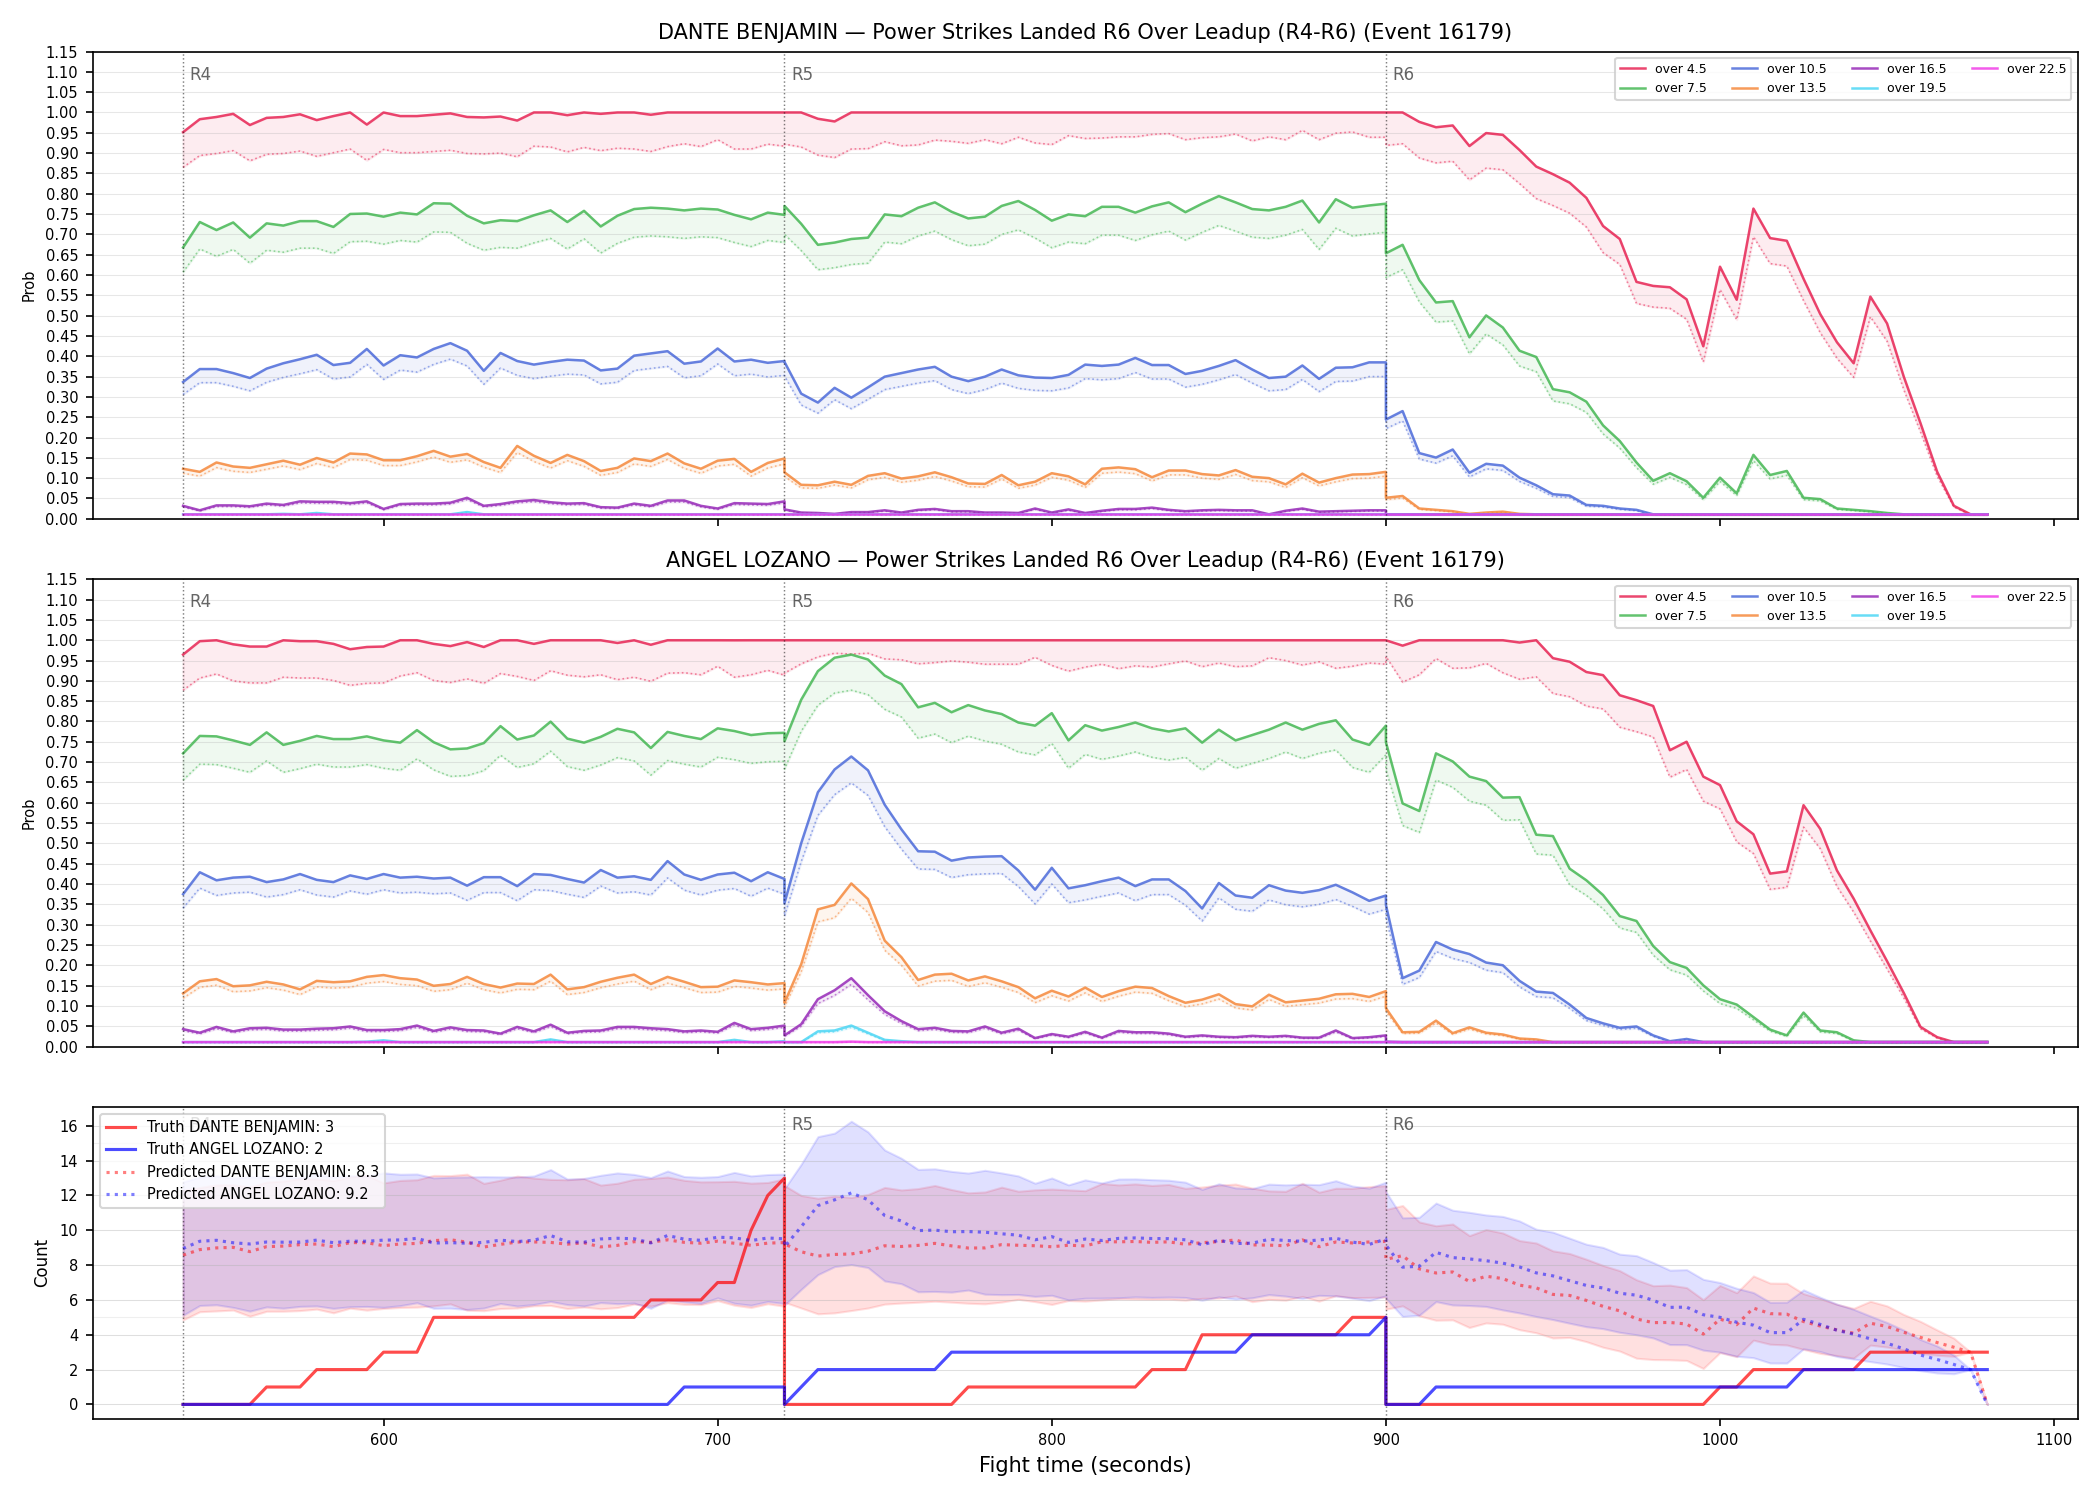Click the R5 round marker in Angel Lozano chart

click(802, 601)
